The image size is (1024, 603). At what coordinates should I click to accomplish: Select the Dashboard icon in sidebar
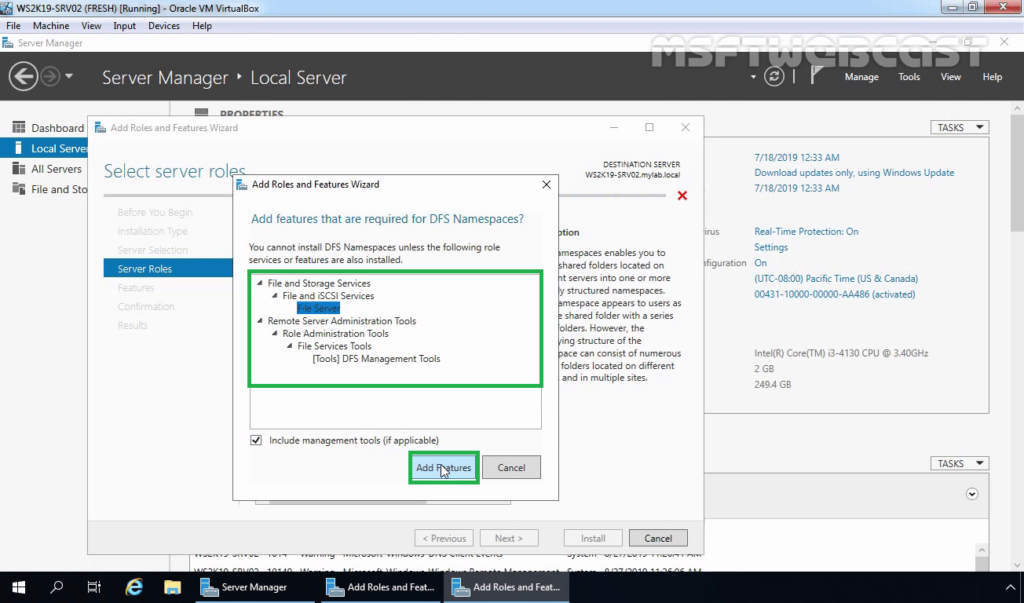tap(18, 127)
